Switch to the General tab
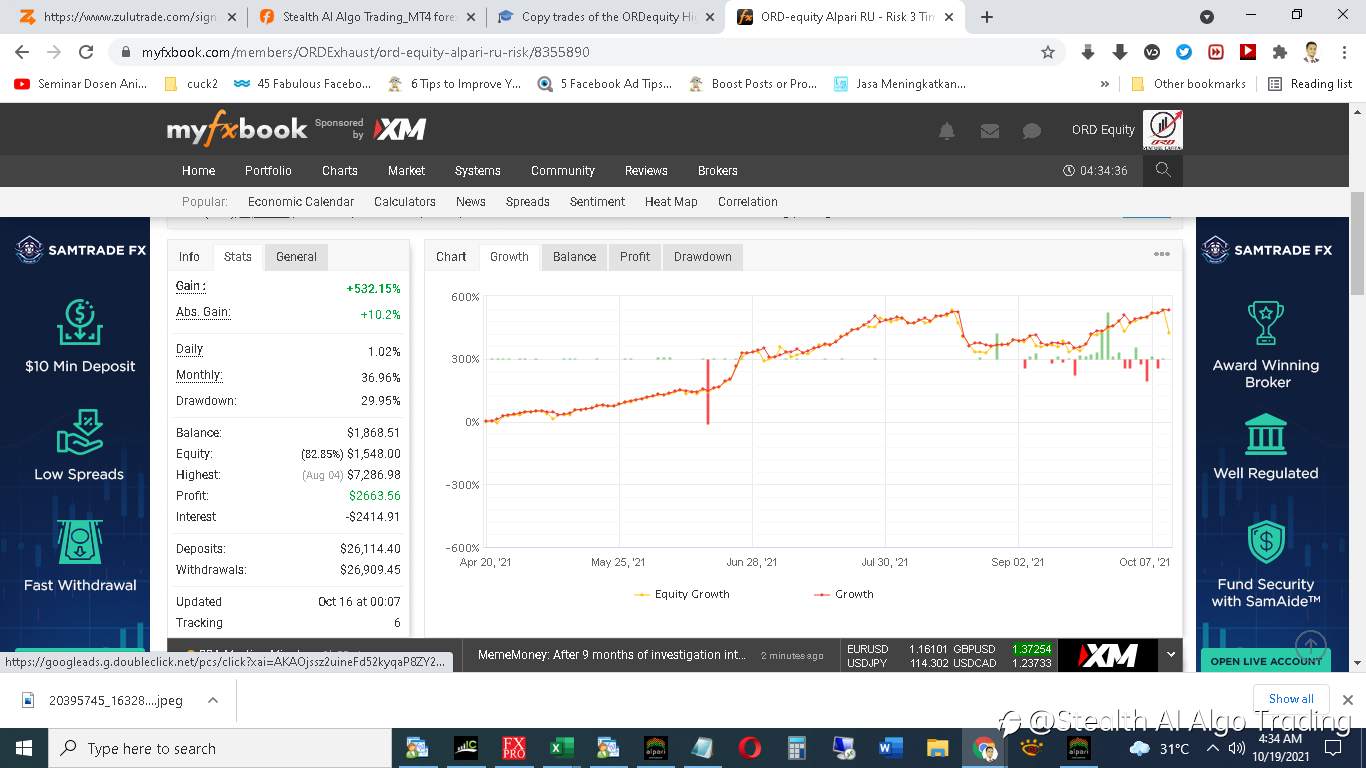The width and height of the screenshot is (1366, 768). pyautogui.click(x=296, y=257)
